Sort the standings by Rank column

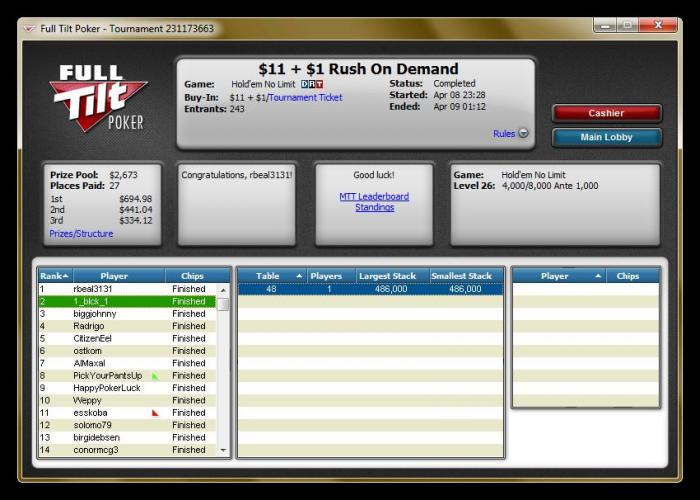(x=55, y=276)
